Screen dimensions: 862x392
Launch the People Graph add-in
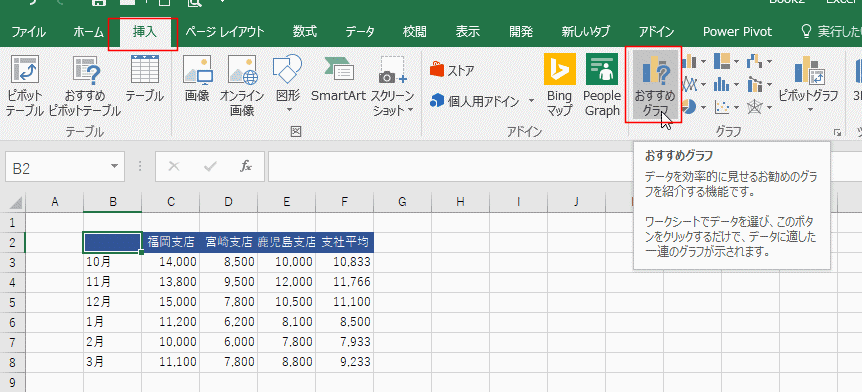[602, 85]
